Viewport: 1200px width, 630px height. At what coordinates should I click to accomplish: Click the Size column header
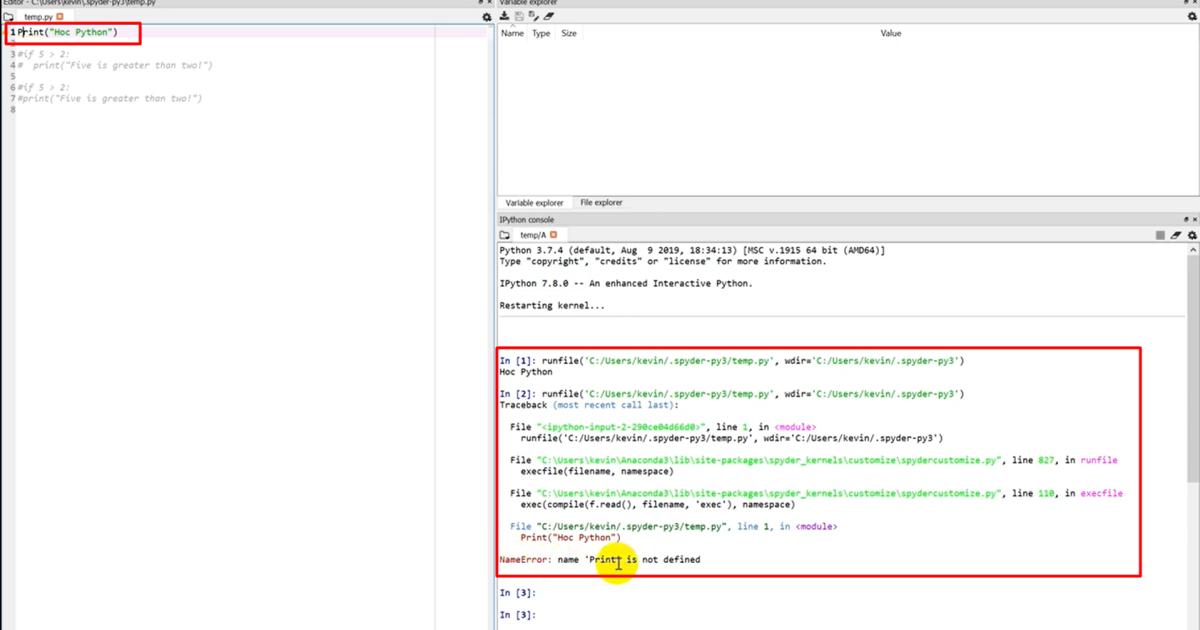(x=568, y=34)
